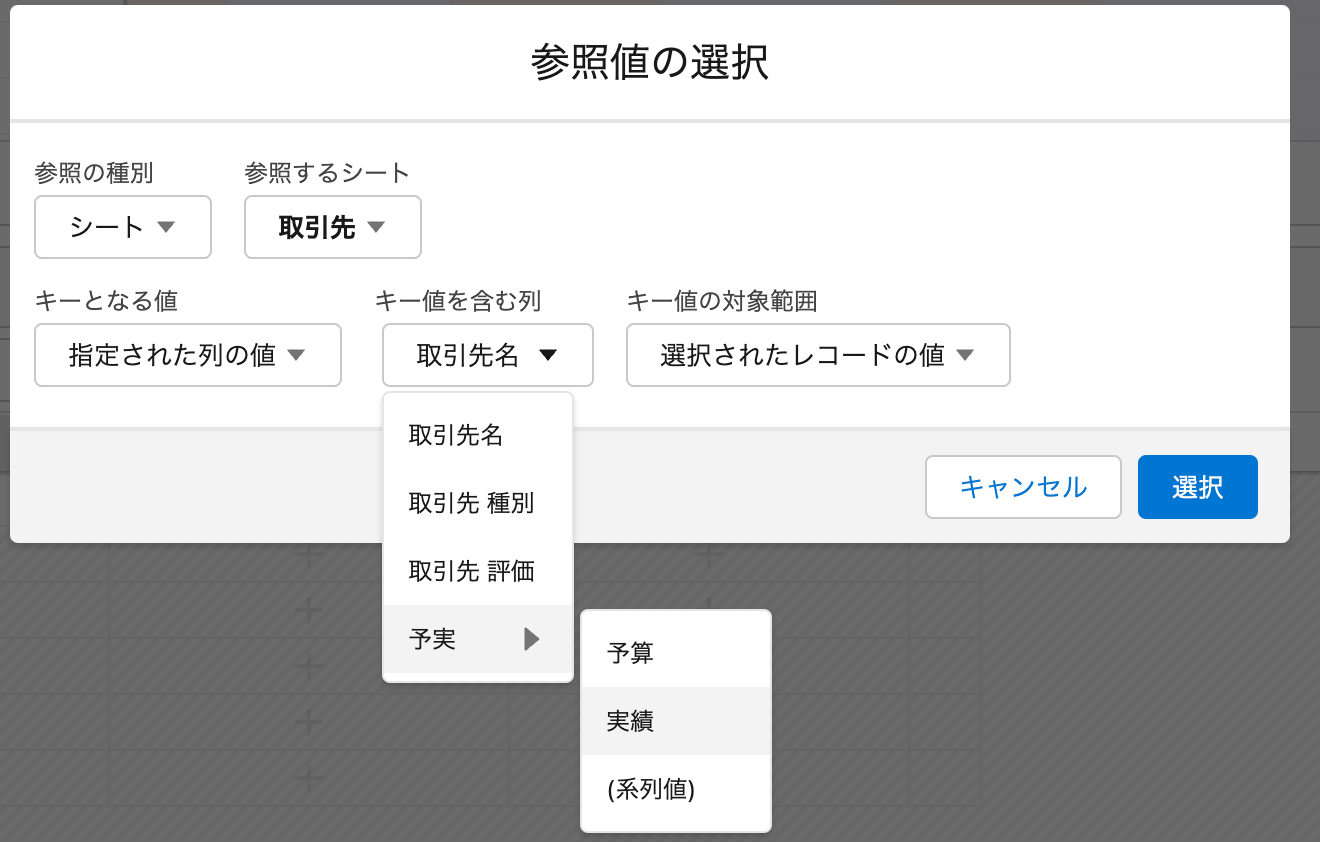
Task: Click the 参照の種別 field label
Action: pos(93,173)
